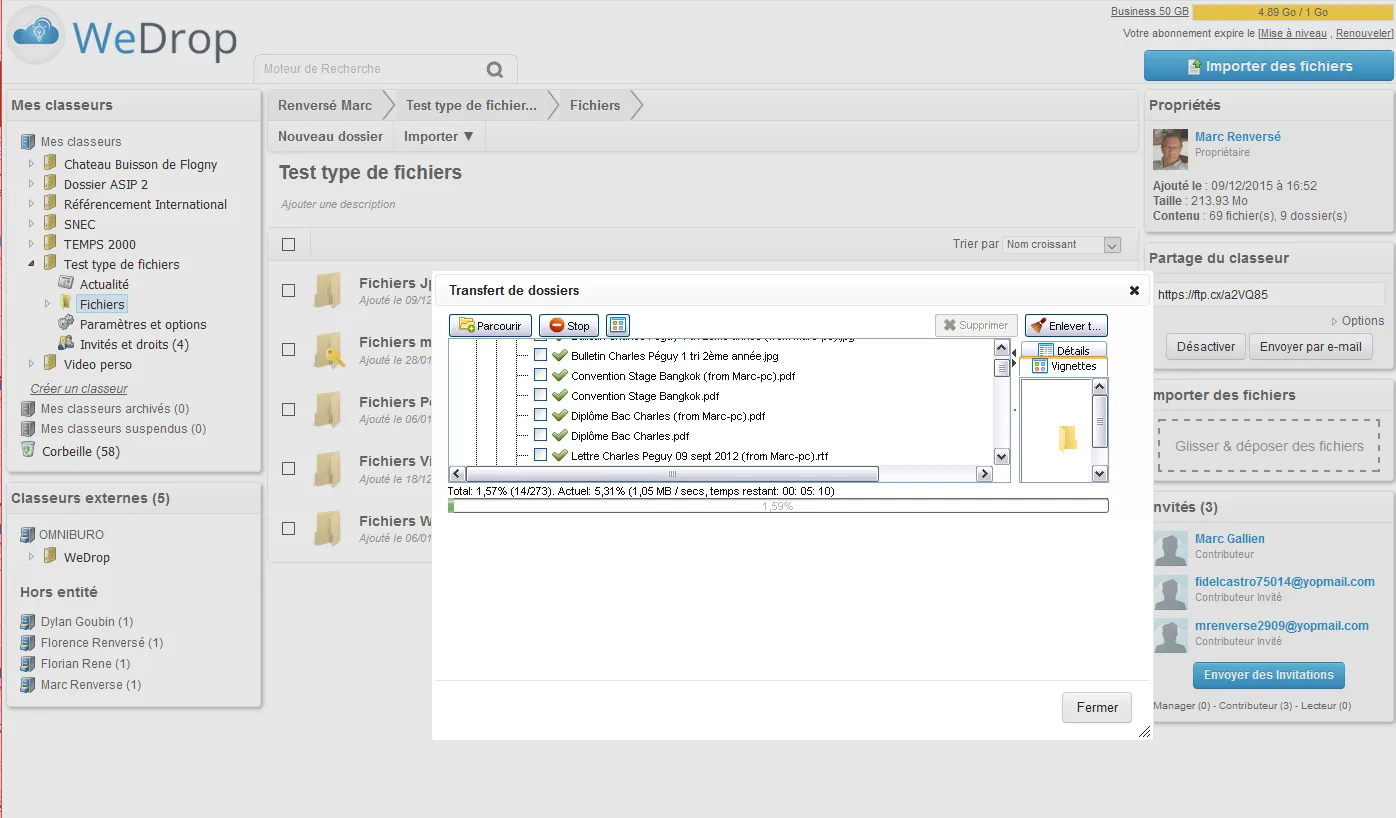Close the Transfert de dossiers dialog

1134,290
